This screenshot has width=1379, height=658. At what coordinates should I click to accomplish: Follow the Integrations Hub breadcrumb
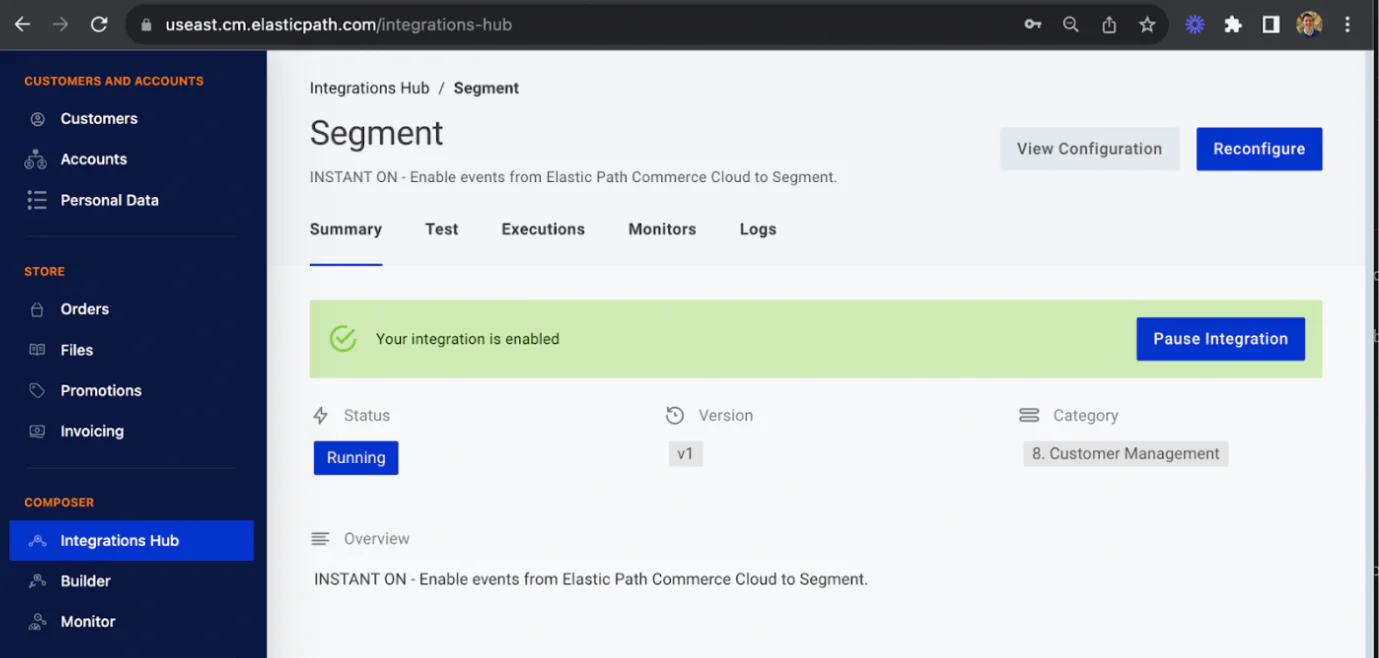pos(369,87)
